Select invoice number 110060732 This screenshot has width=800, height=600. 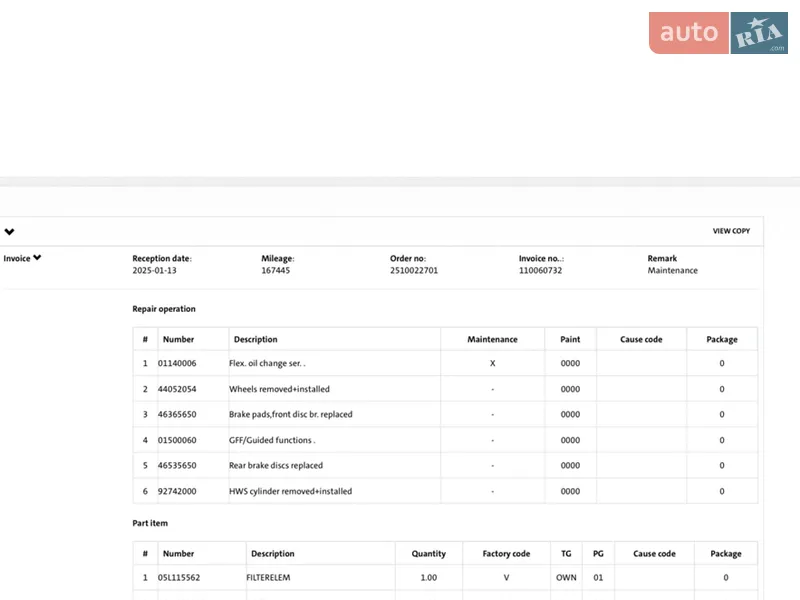[x=540, y=270]
